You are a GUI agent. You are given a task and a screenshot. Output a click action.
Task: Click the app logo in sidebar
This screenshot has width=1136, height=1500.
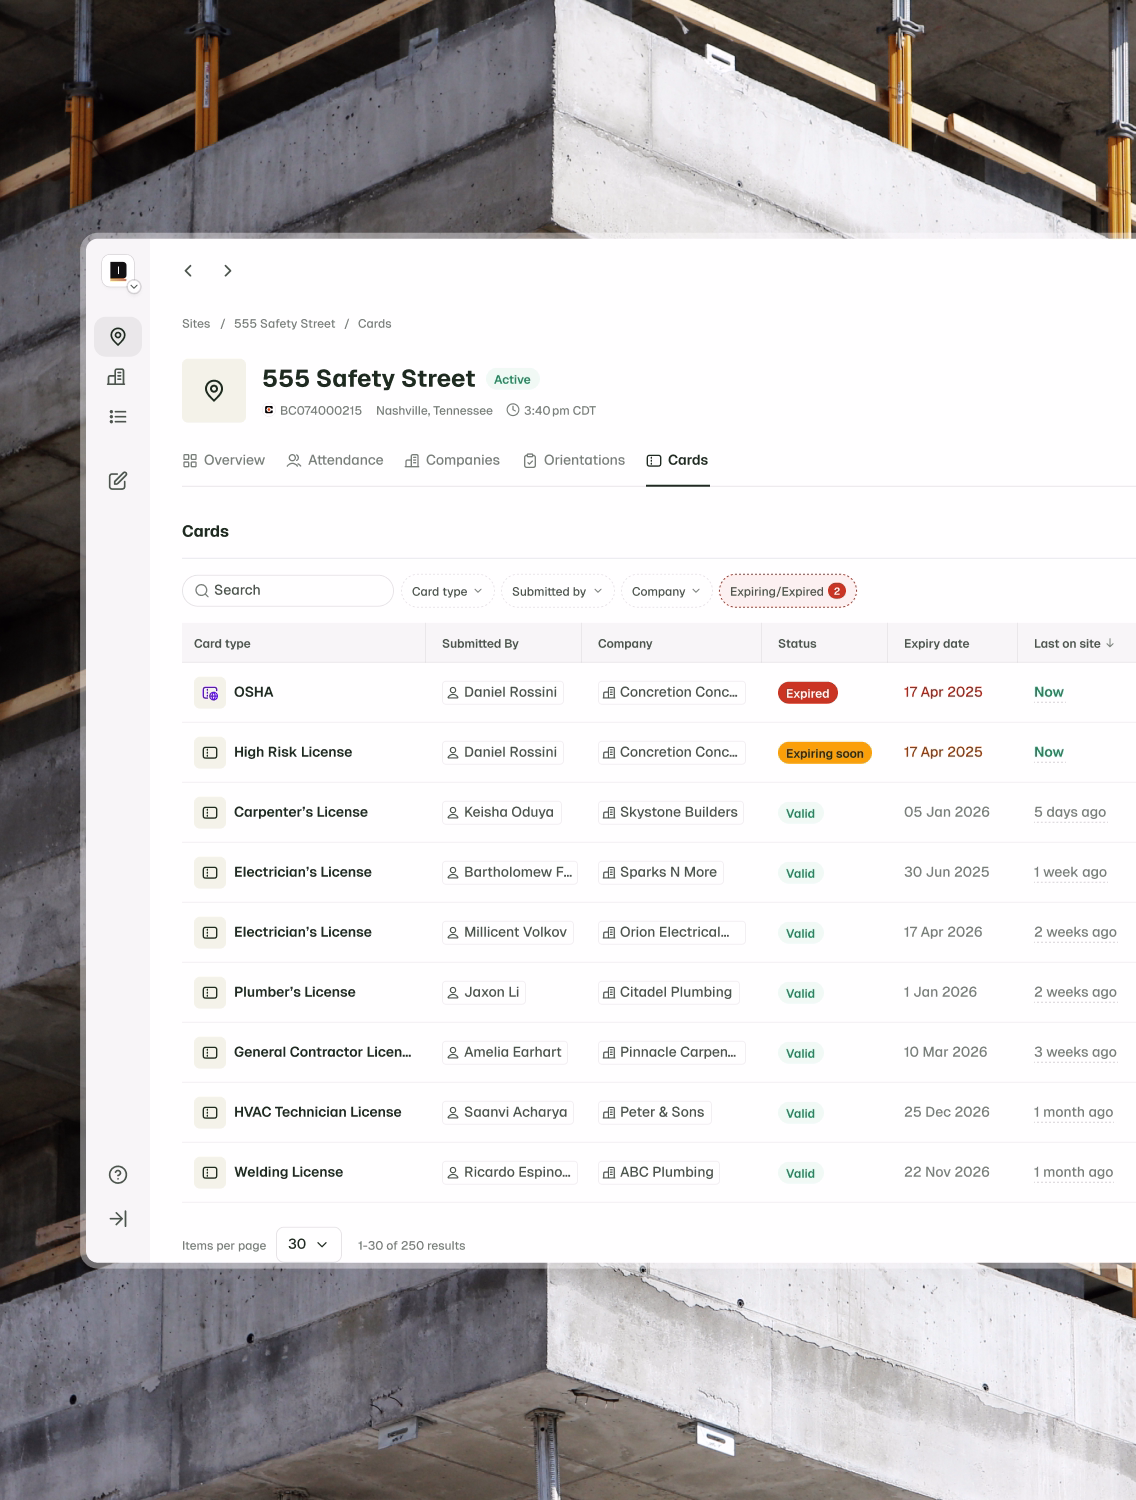[118, 270]
